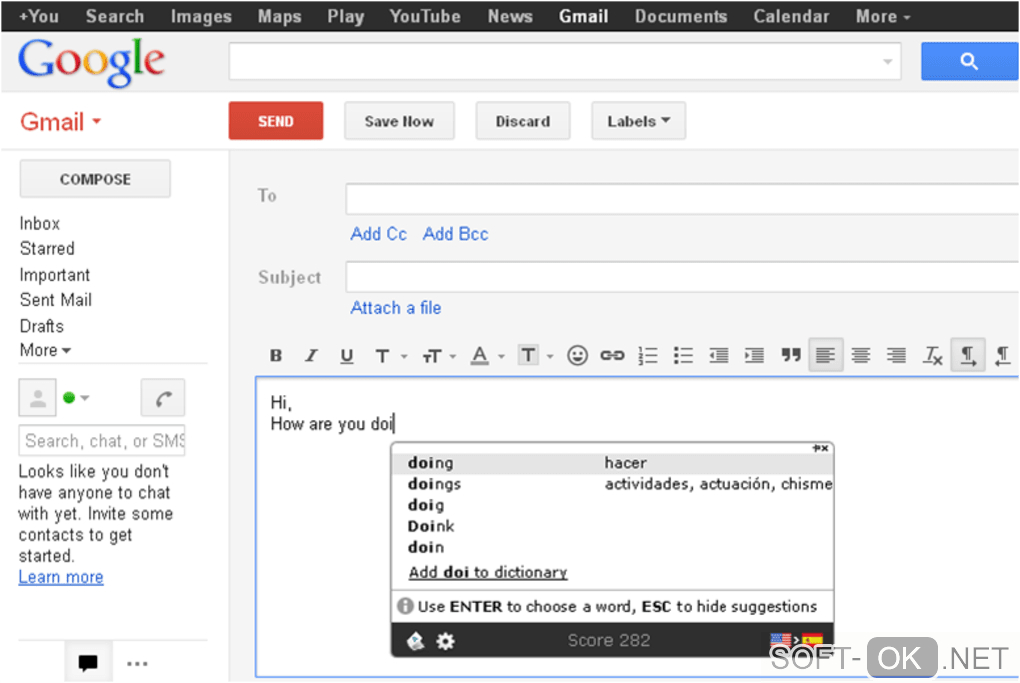This screenshot has height=683, width=1020.
Task: Open the font size picker
Action: [439, 356]
